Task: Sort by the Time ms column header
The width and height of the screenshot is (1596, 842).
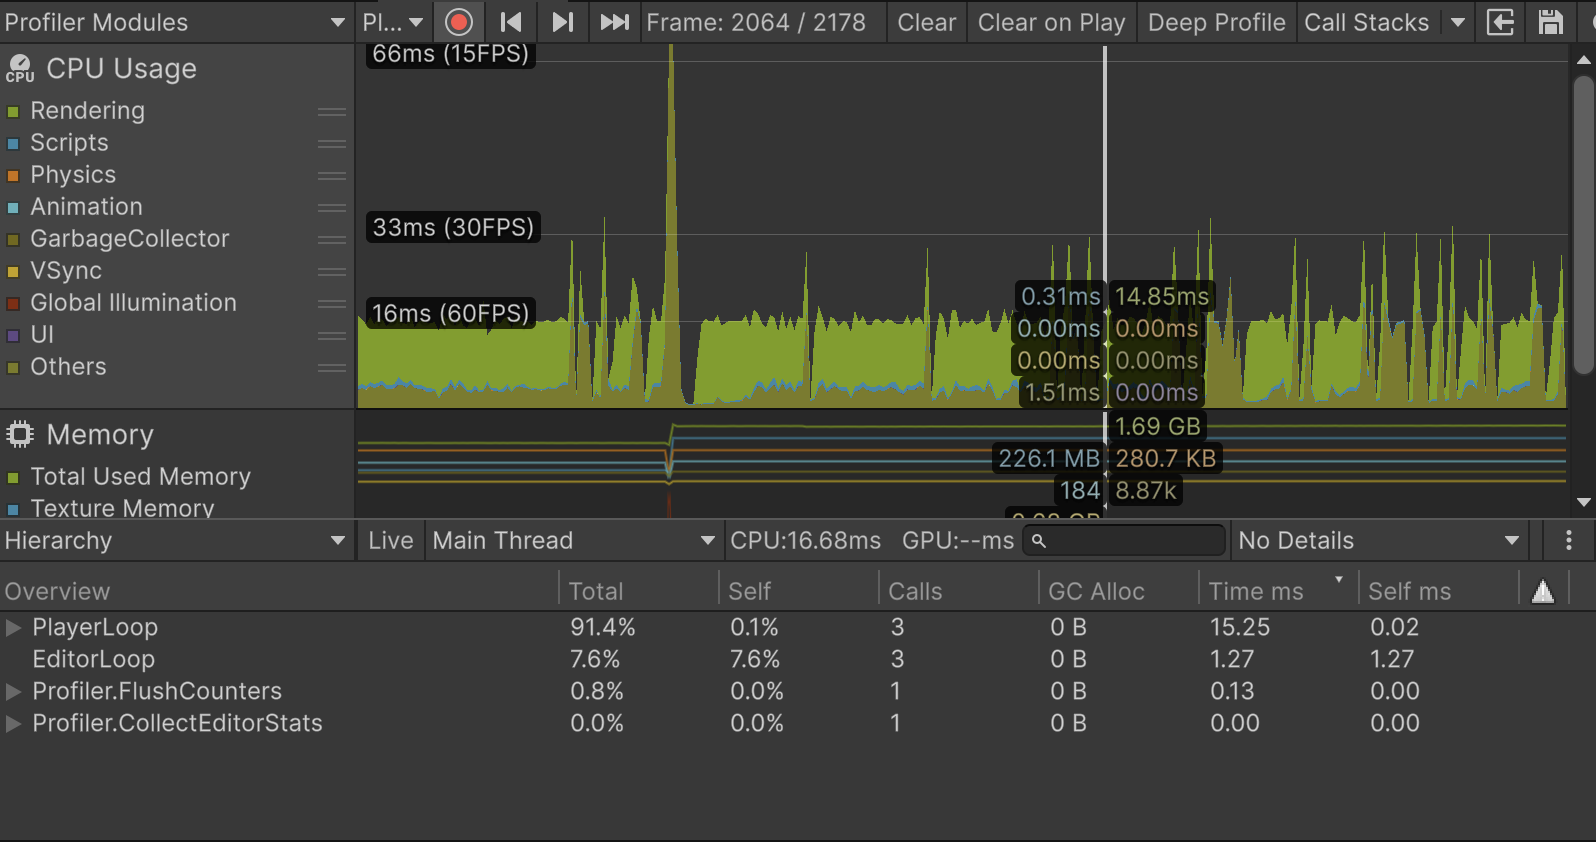Action: coord(1278,592)
